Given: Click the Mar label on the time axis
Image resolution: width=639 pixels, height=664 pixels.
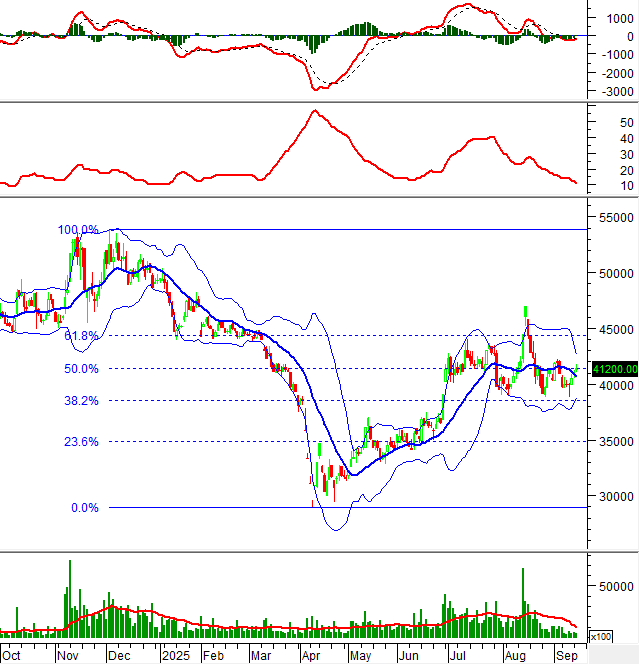Looking at the screenshot, I should [261, 656].
